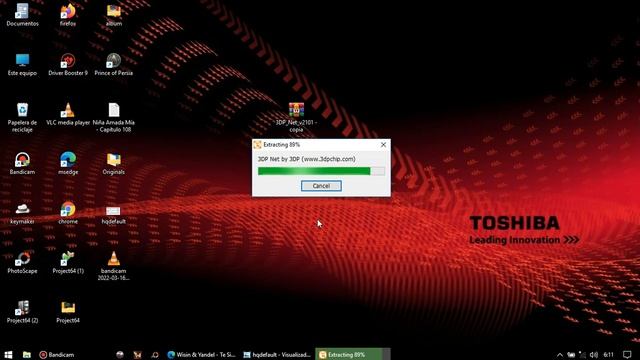Select the Project64 (2) icon
The width and height of the screenshot is (640, 360).
pyautogui.click(x=22, y=312)
